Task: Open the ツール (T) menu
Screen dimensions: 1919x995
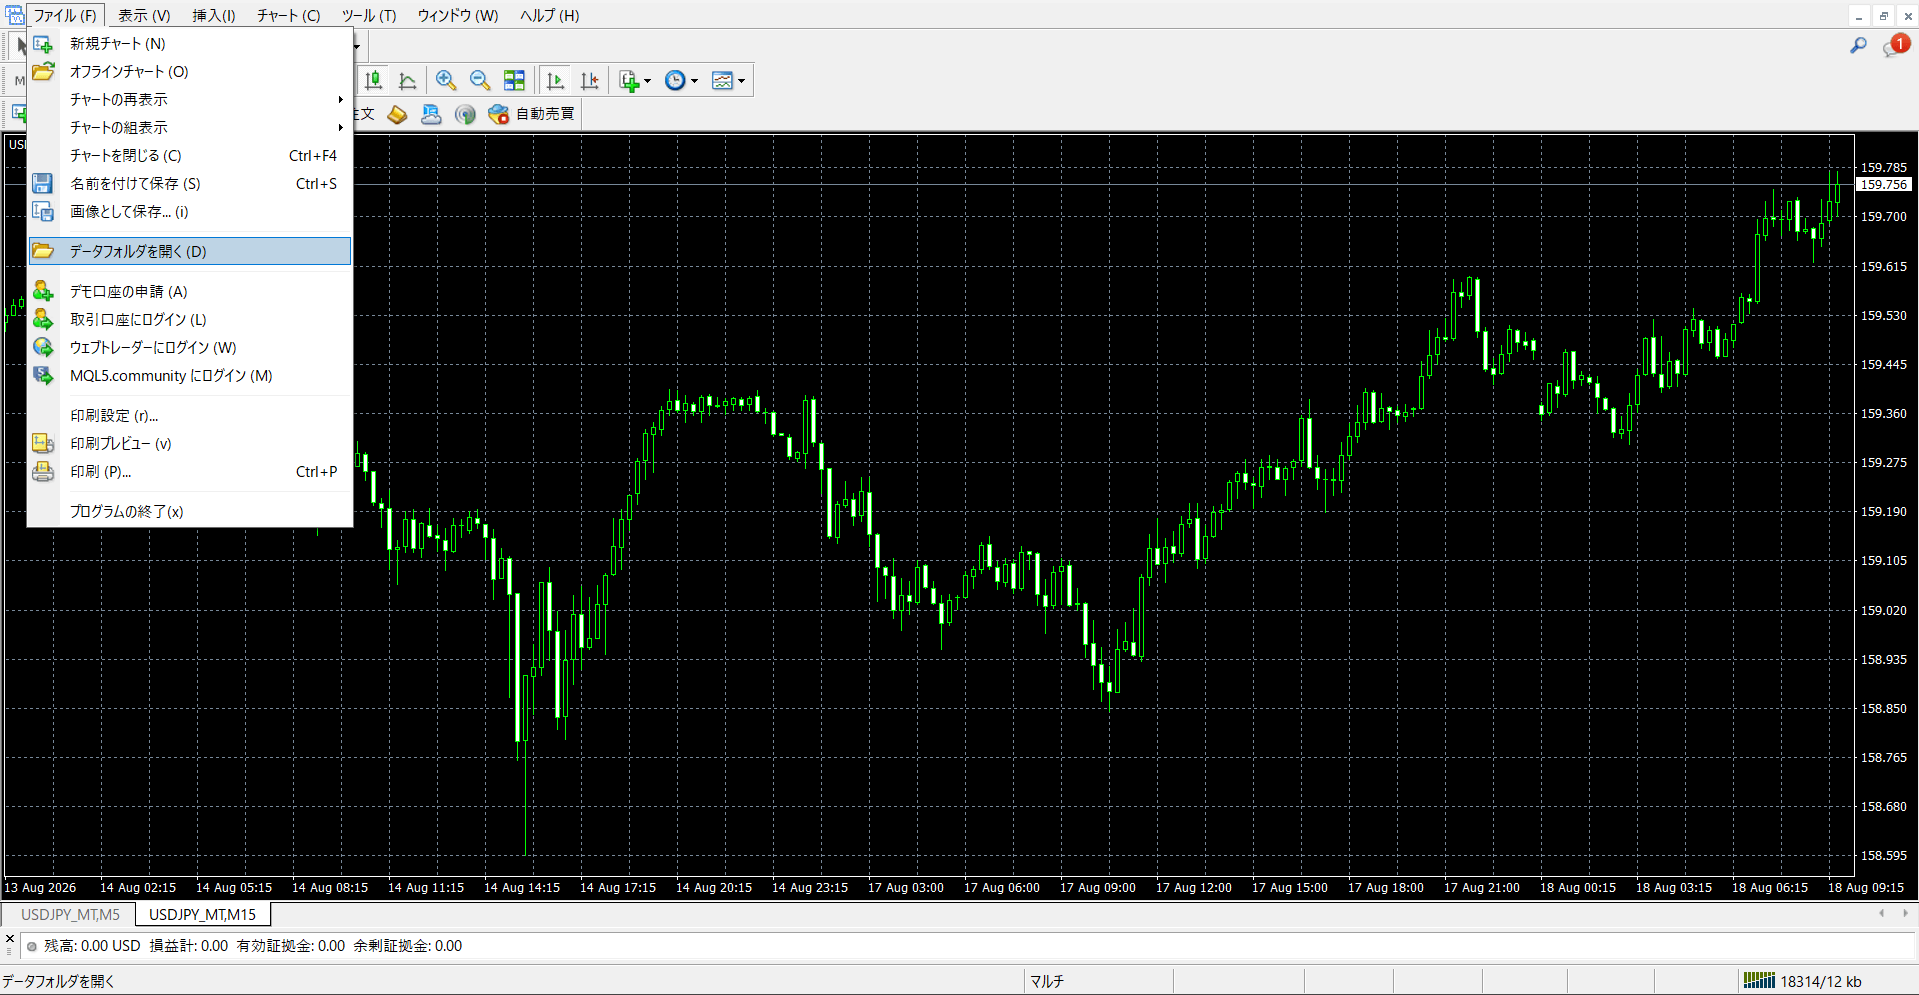Action: tap(369, 15)
